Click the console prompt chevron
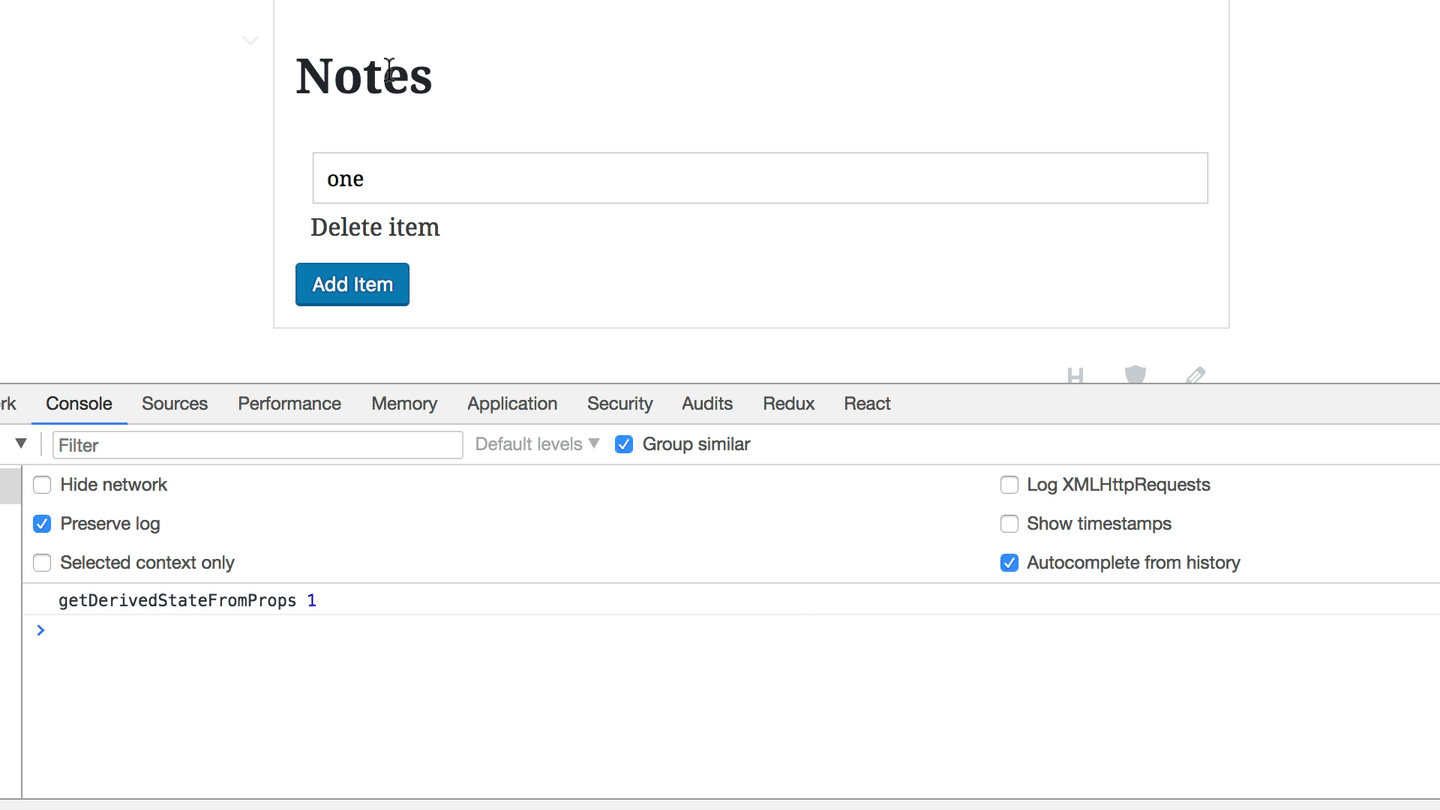 [40, 630]
